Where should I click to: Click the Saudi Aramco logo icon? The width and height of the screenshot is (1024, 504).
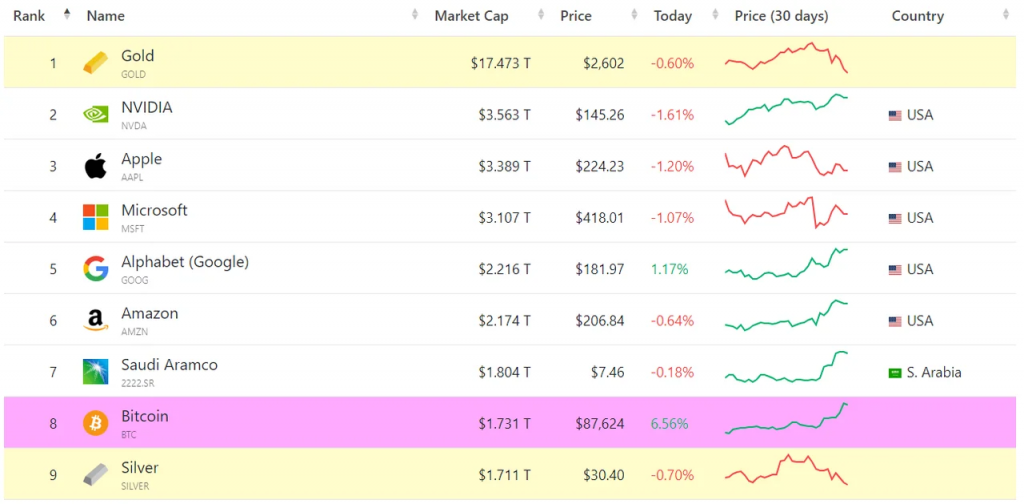(x=96, y=372)
